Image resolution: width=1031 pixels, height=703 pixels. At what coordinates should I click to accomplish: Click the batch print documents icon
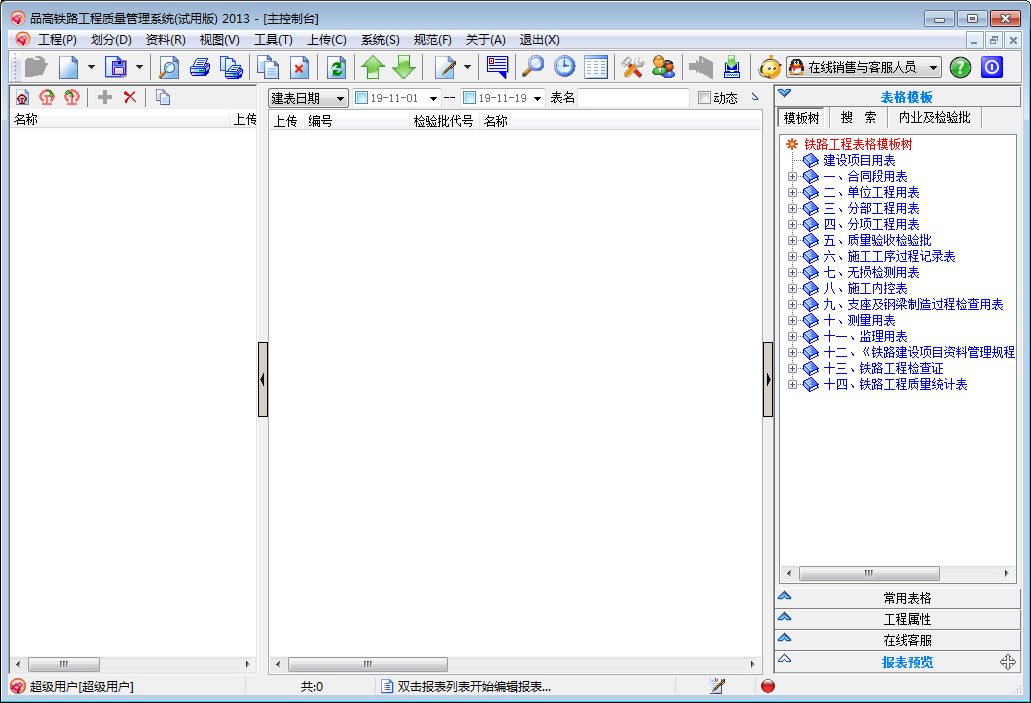231,67
